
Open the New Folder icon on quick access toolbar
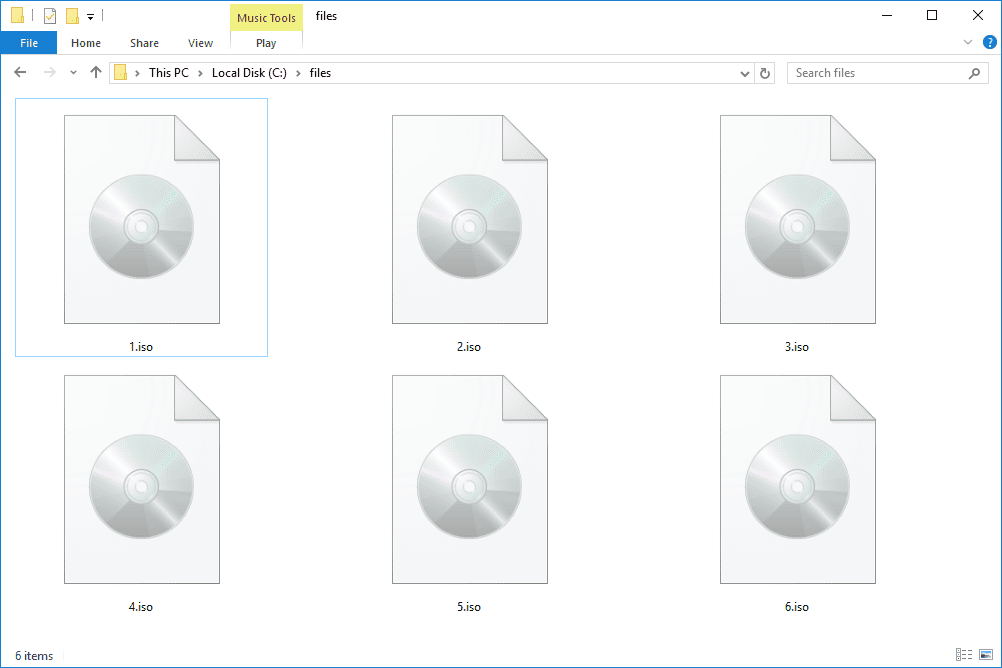72,16
